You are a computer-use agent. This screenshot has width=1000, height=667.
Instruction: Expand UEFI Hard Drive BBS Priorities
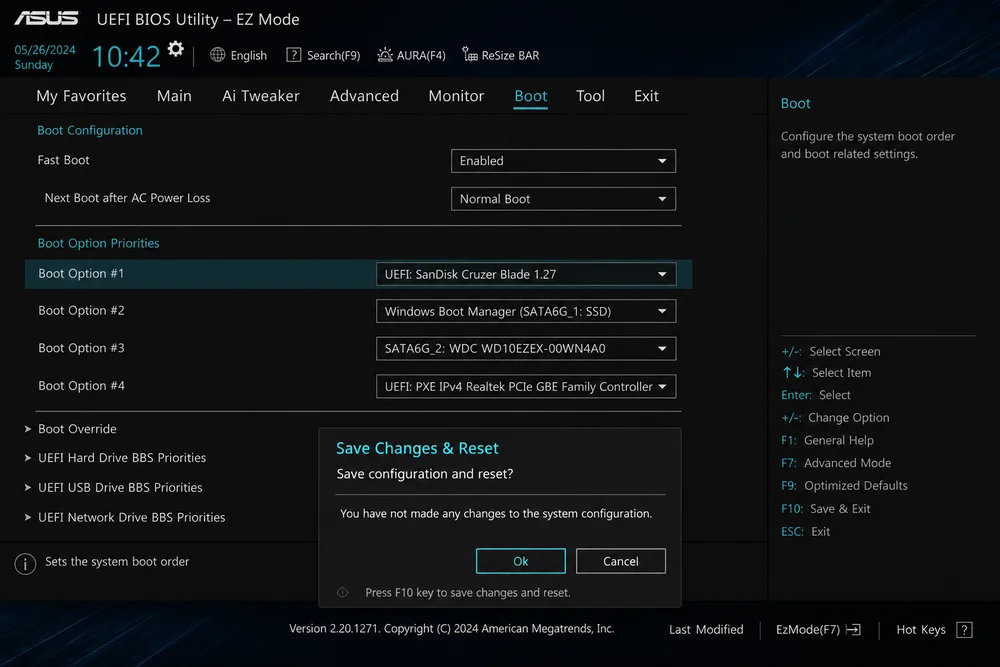click(115, 458)
